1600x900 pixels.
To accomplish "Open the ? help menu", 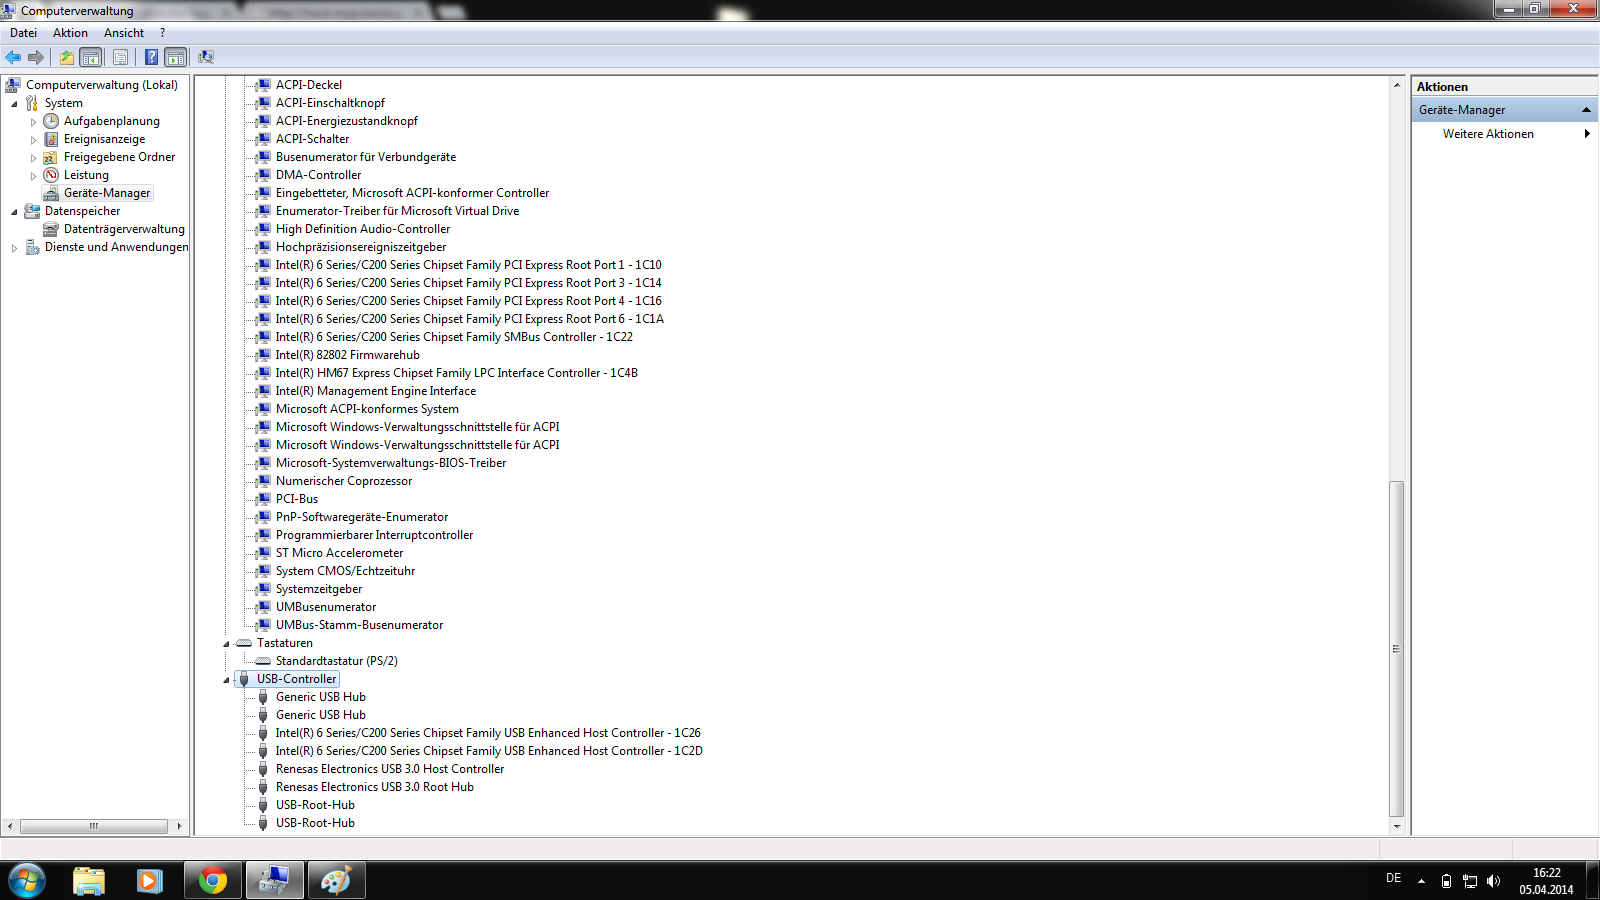I will pyautogui.click(x=162, y=33).
